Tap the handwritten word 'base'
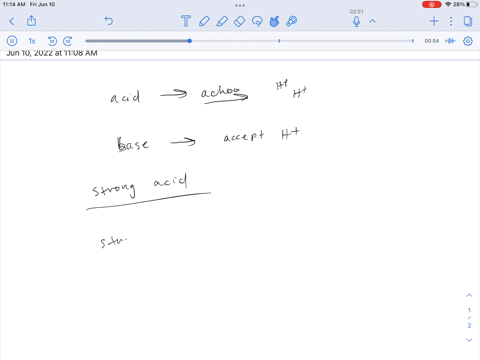This screenshot has width=480, height=360. 132,144
